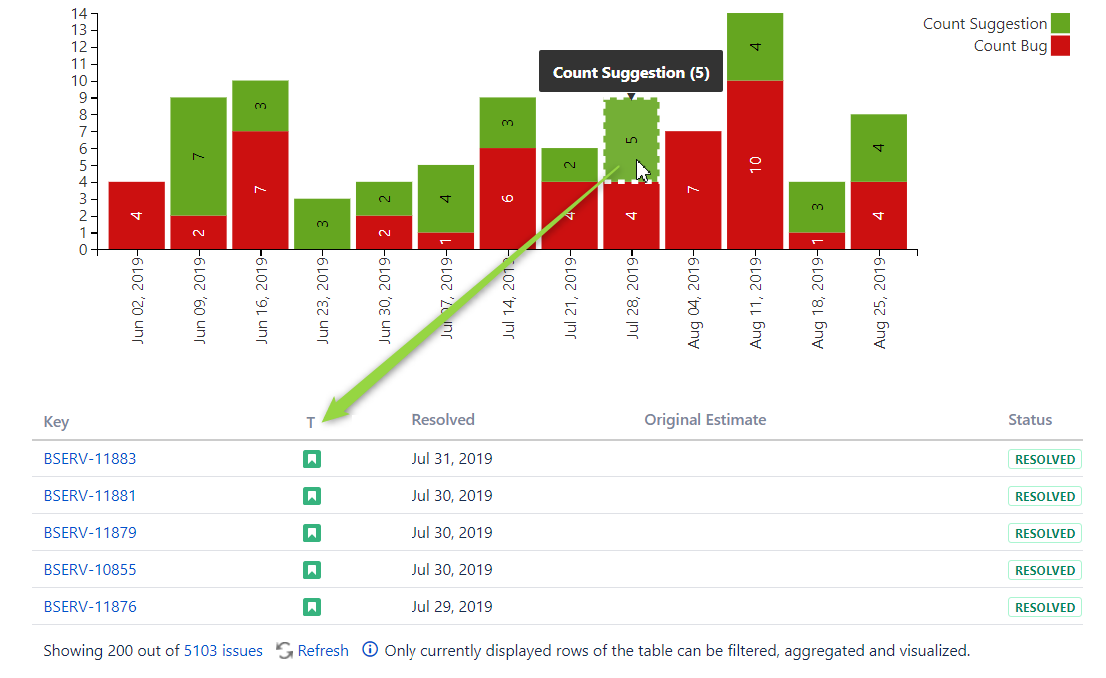This screenshot has width=1106, height=678.
Task: Click the issue type icon for BSERV-11883
Action: pos(312,459)
